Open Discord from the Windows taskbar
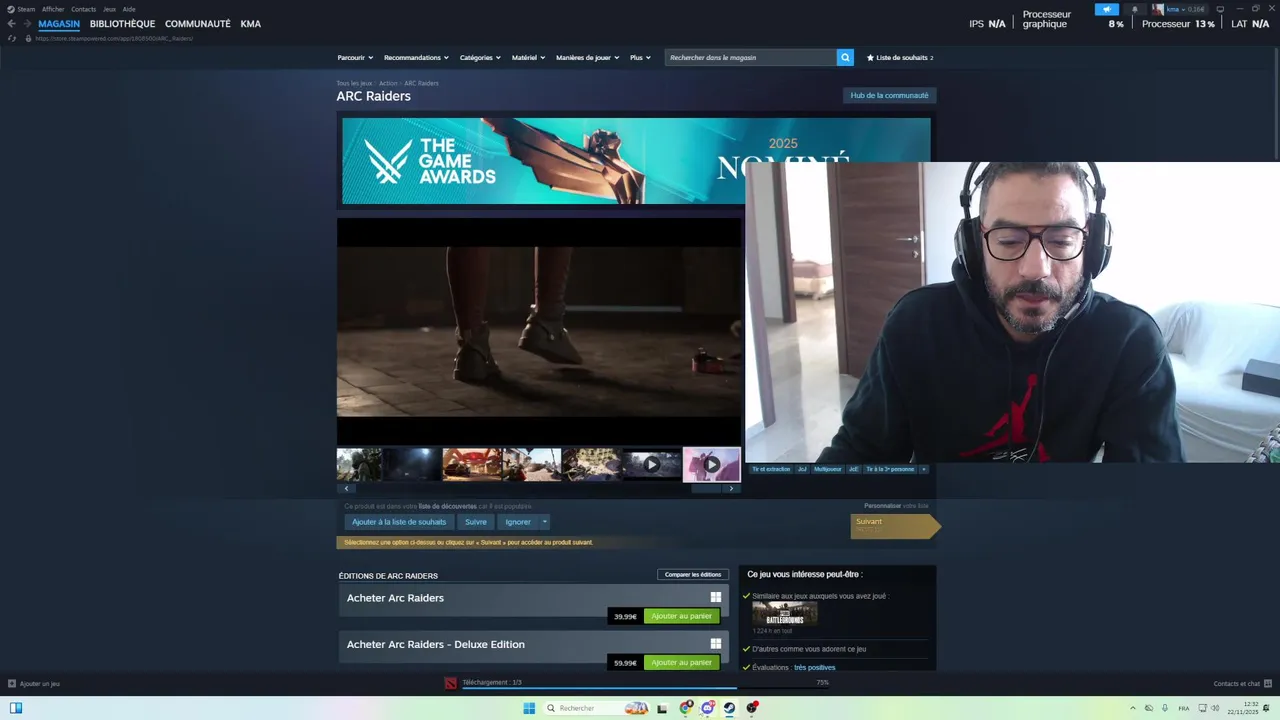Viewport: 1280px width, 720px height. tap(707, 708)
